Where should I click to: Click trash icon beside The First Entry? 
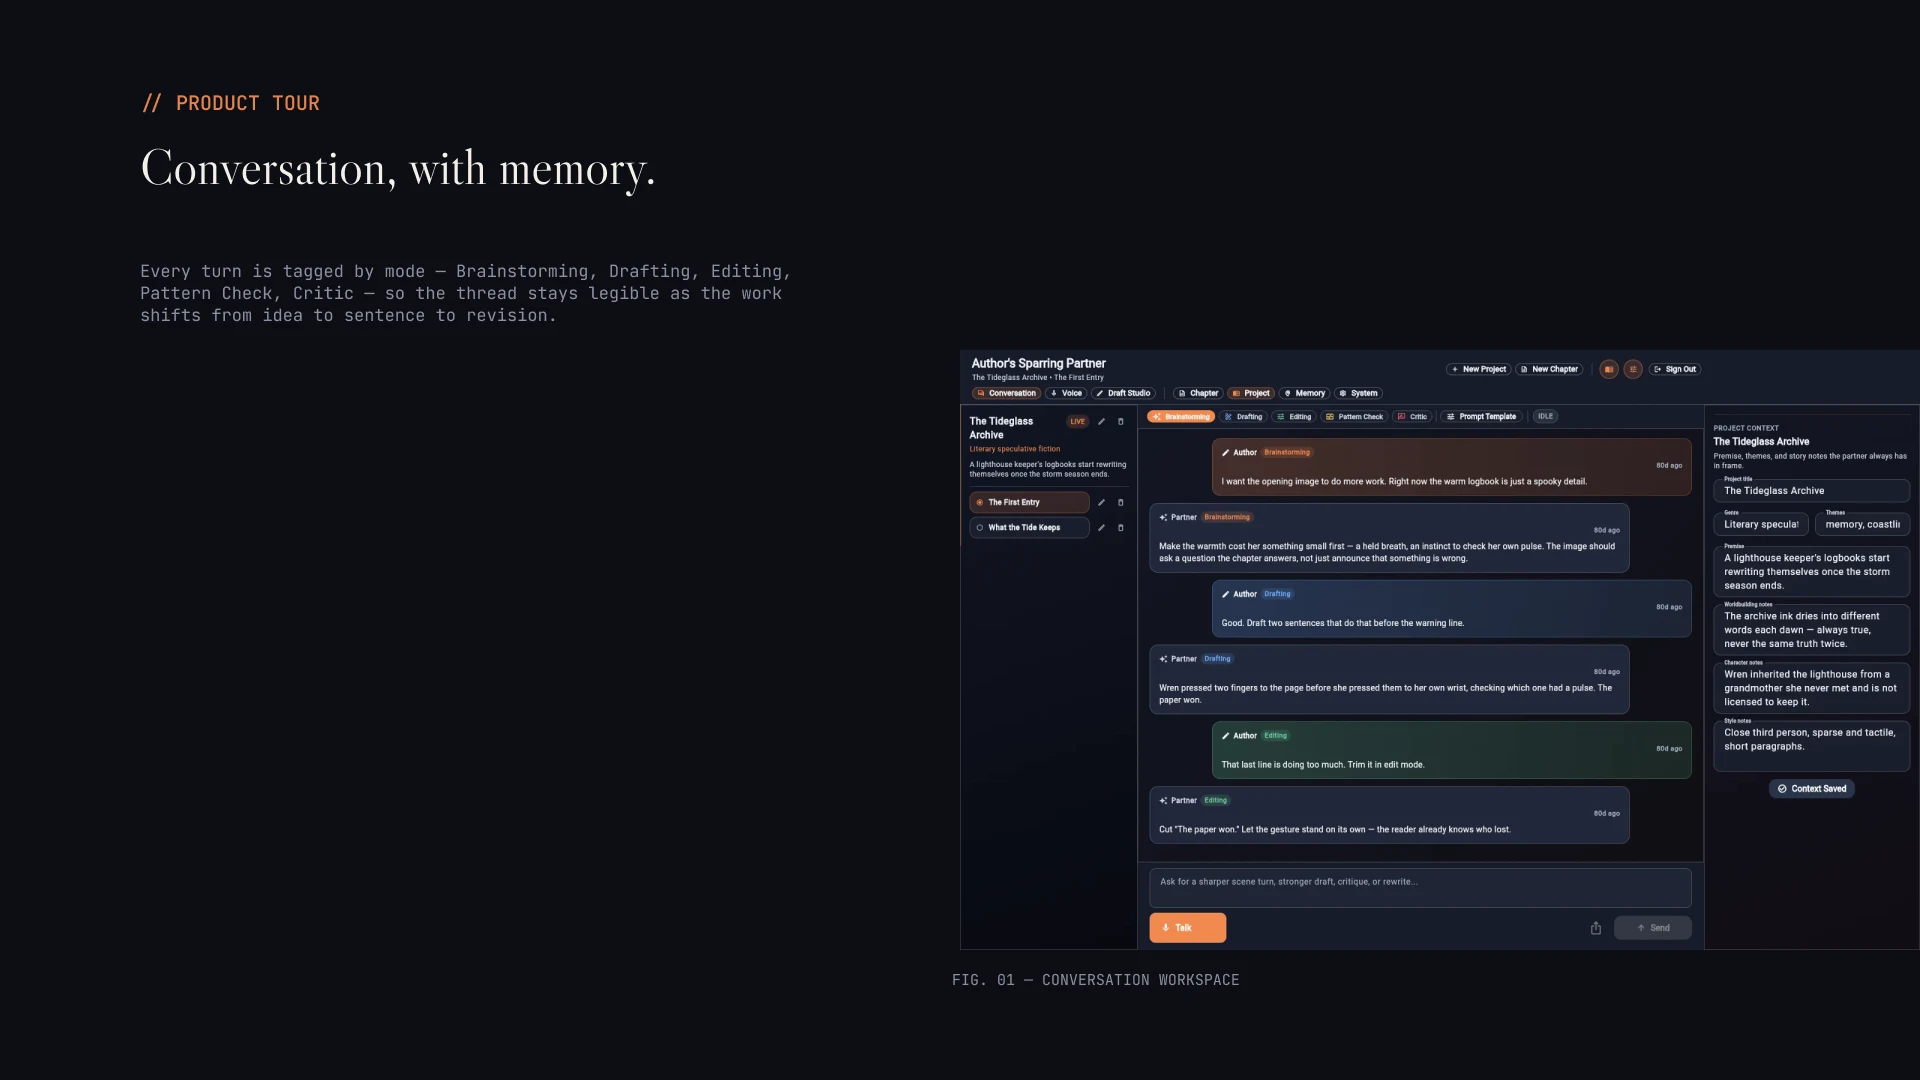[1120, 503]
